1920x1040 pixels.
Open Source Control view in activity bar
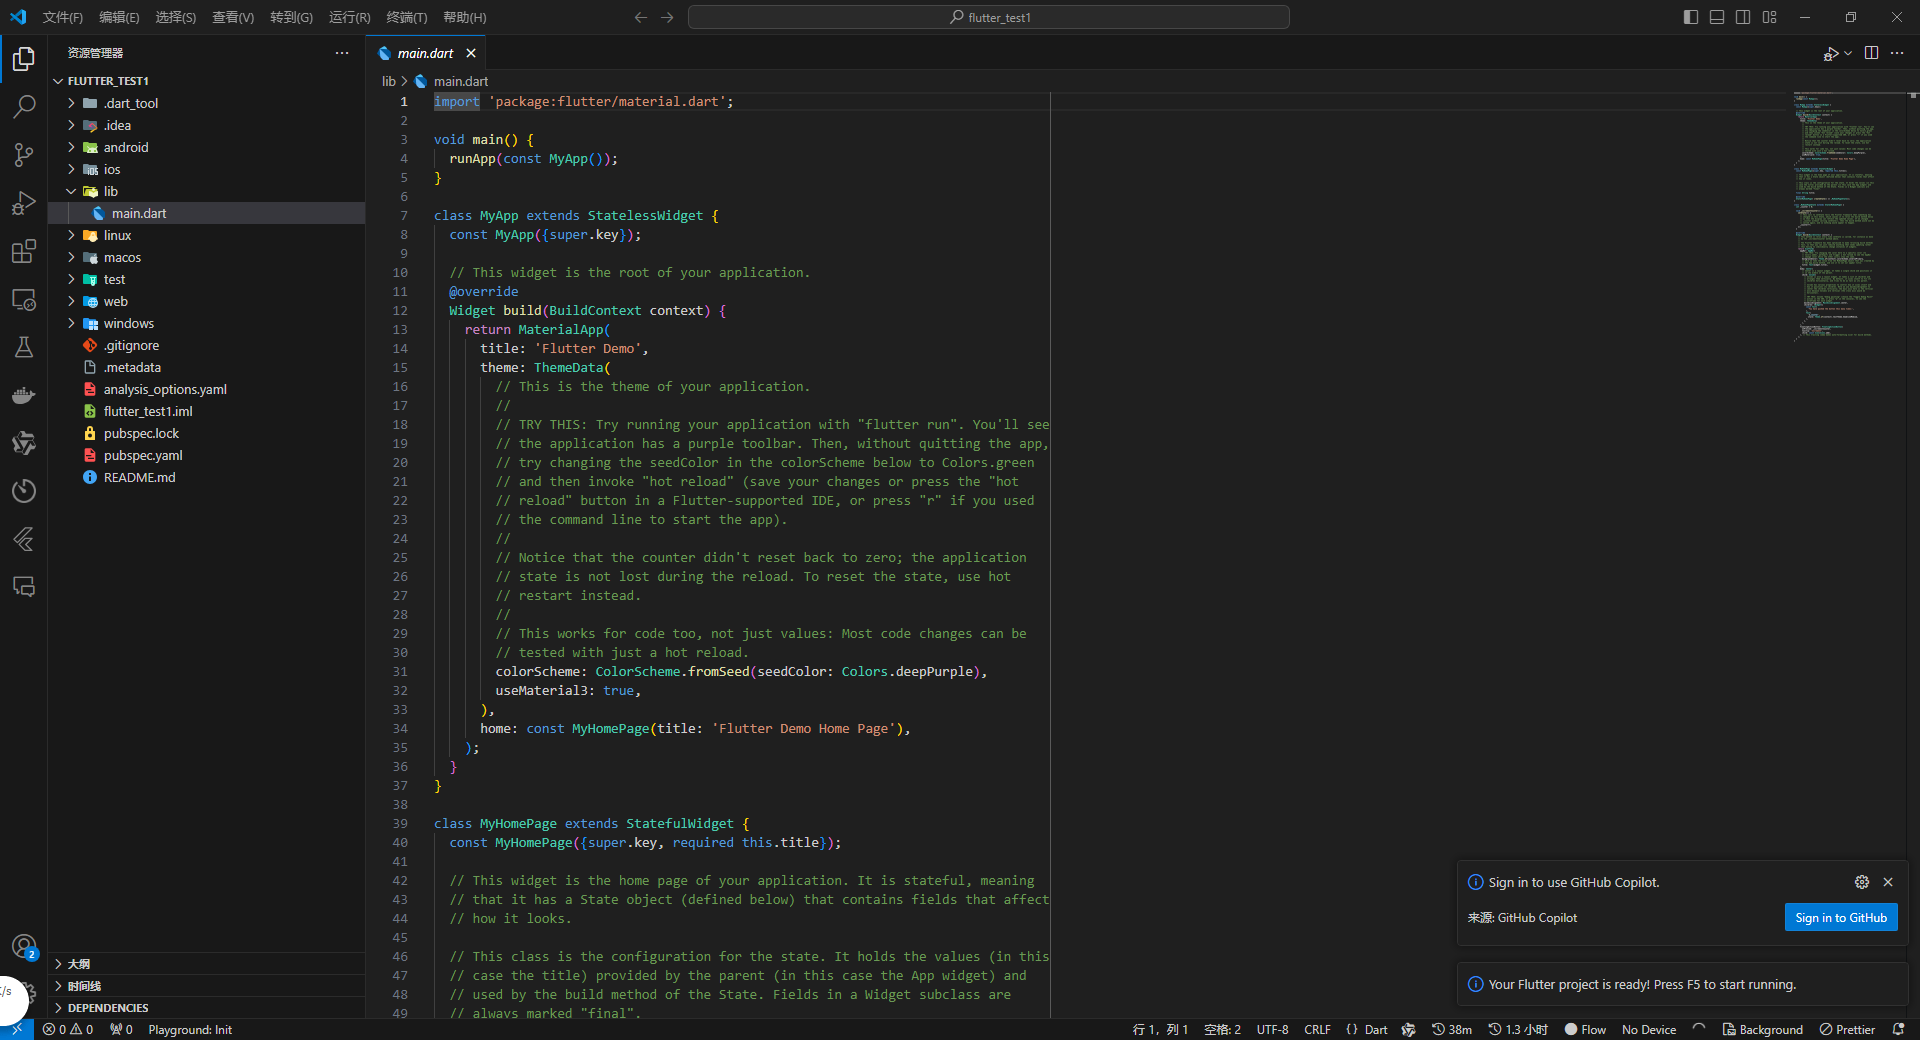click(x=24, y=155)
